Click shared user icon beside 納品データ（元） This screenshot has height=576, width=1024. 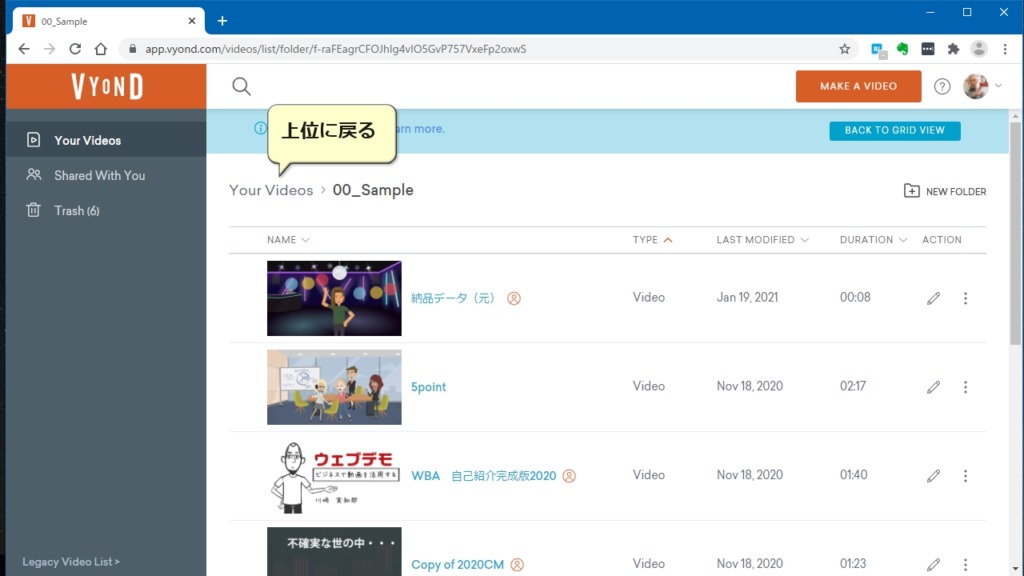[x=514, y=298]
